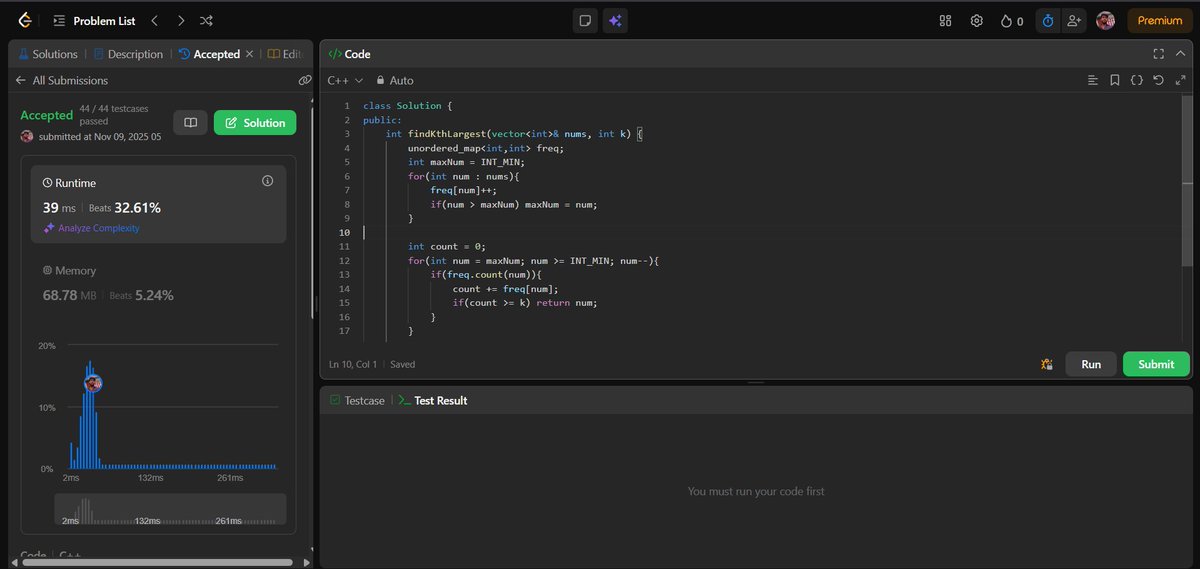Screen dimensions: 1200x569
Task: Toggle the stopwatch timer
Action: (x=1048, y=20)
